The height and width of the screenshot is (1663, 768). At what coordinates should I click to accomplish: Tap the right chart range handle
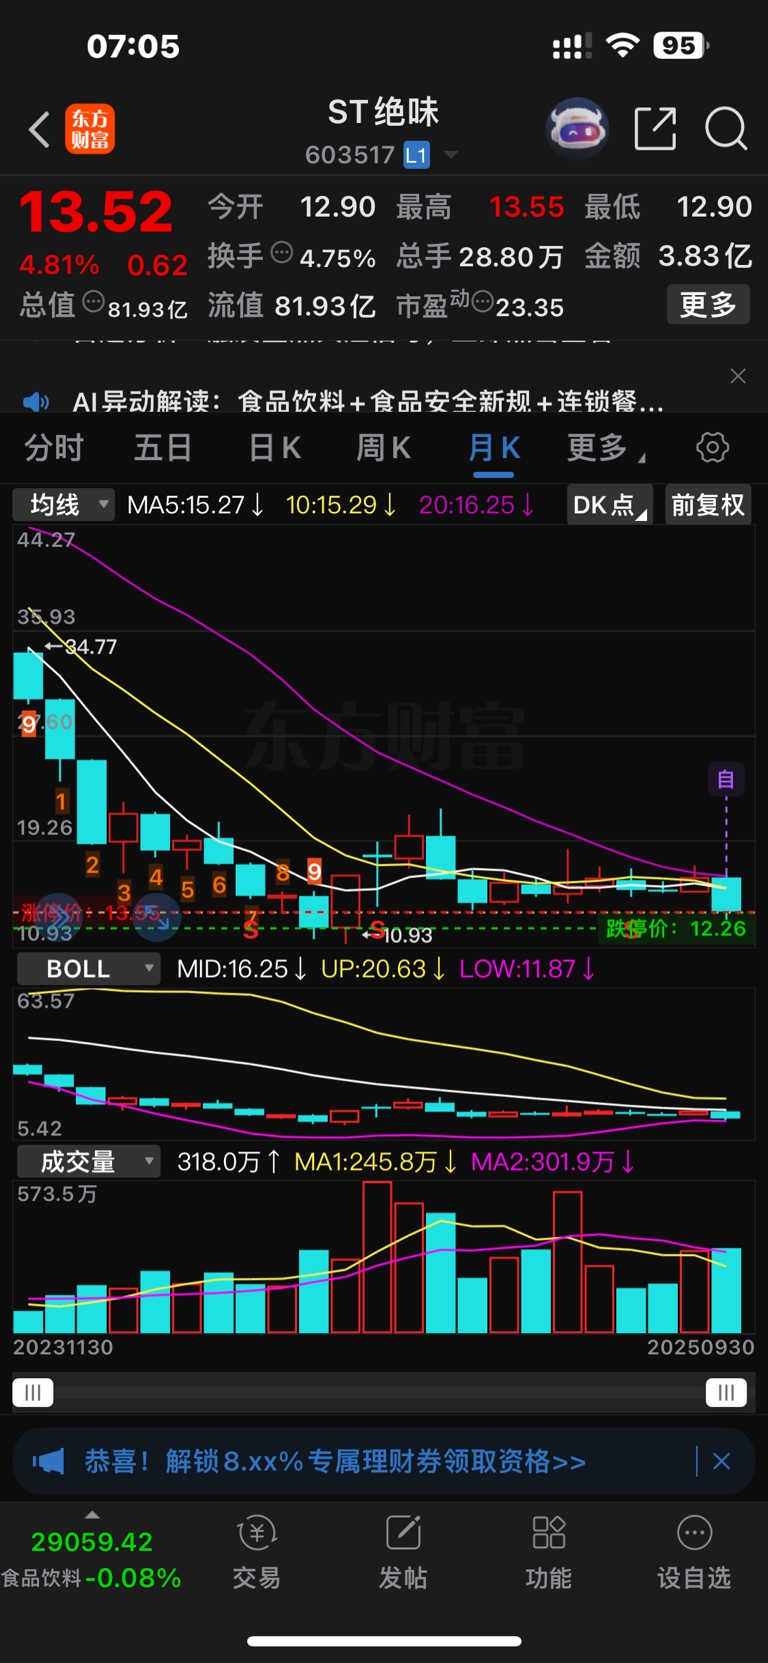tap(726, 1392)
